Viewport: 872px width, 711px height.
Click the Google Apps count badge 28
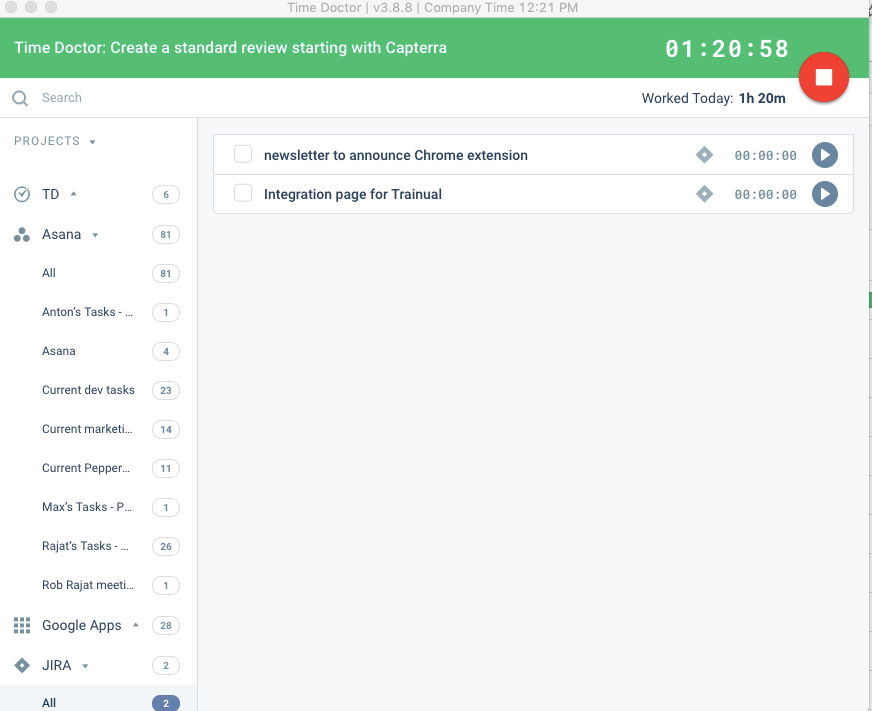[x=166, y=625]
